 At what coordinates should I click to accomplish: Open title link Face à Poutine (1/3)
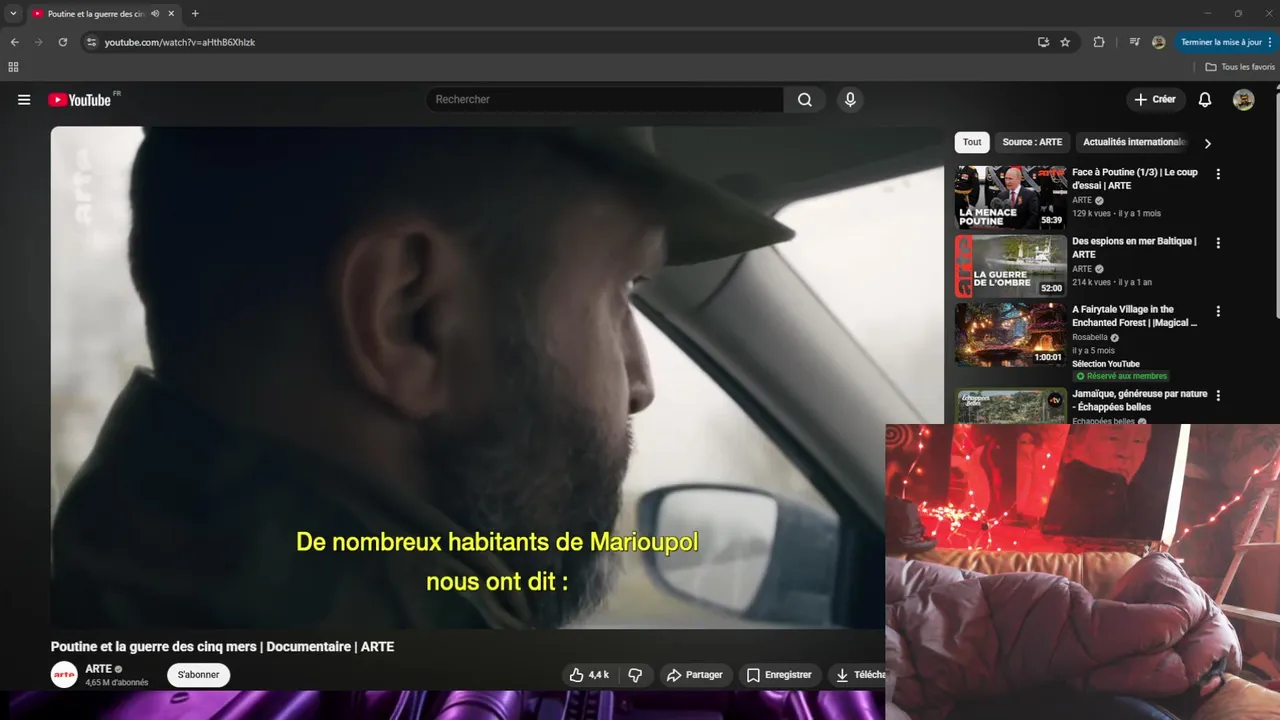point(1134,179)
